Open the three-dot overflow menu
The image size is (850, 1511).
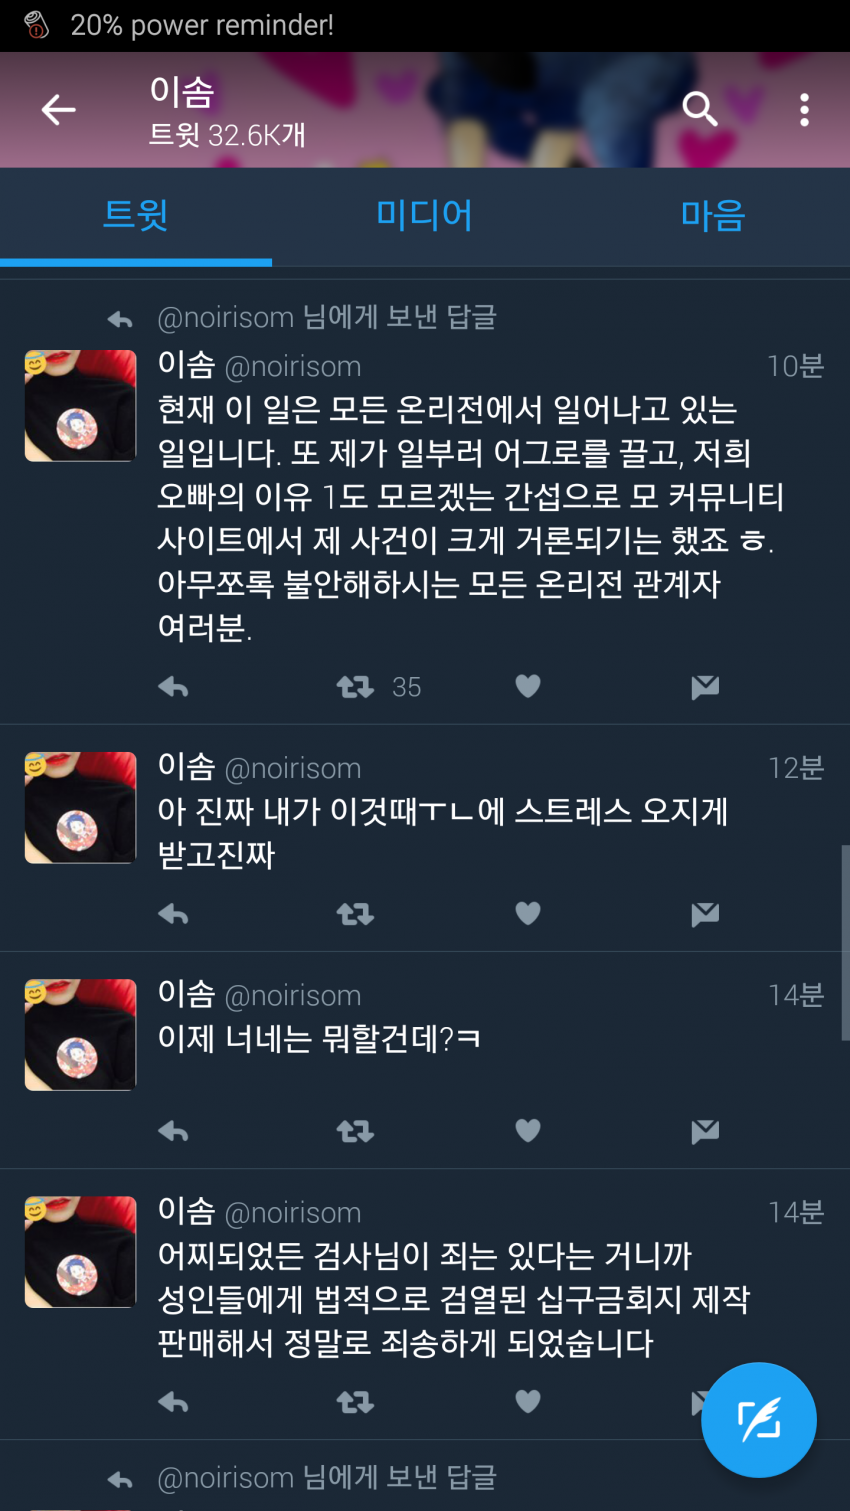pos(804,109)
